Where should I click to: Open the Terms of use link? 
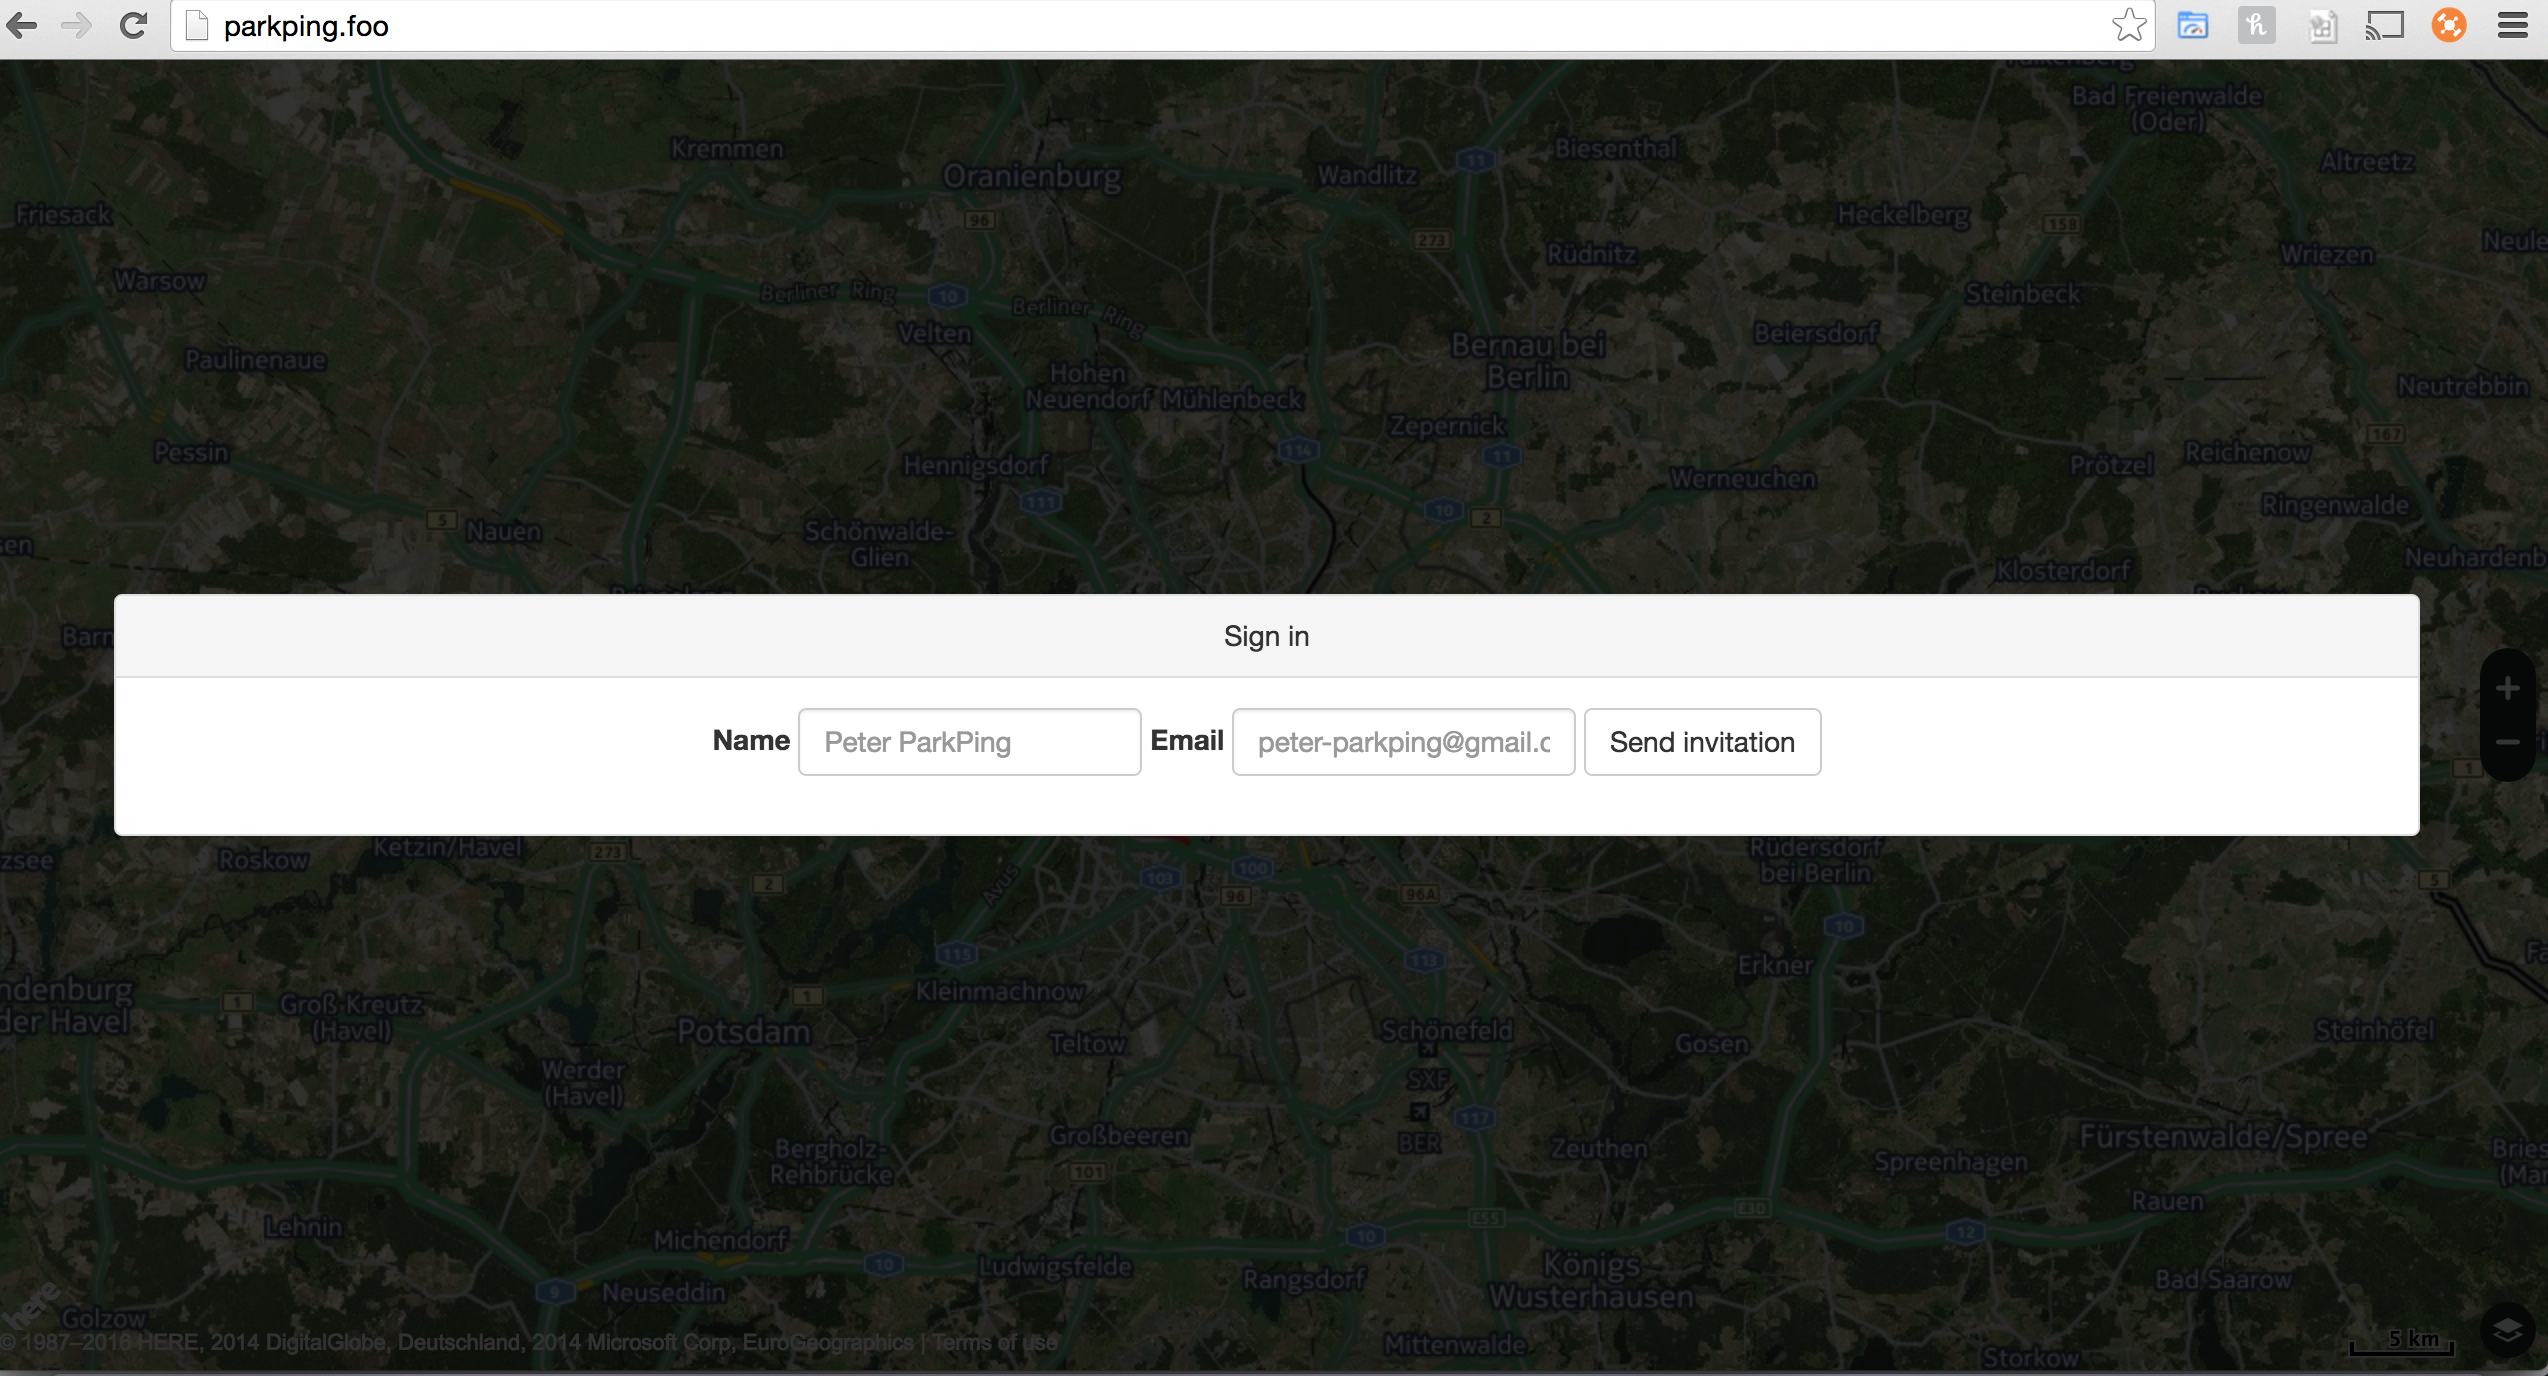click(x=995, y=1342)
